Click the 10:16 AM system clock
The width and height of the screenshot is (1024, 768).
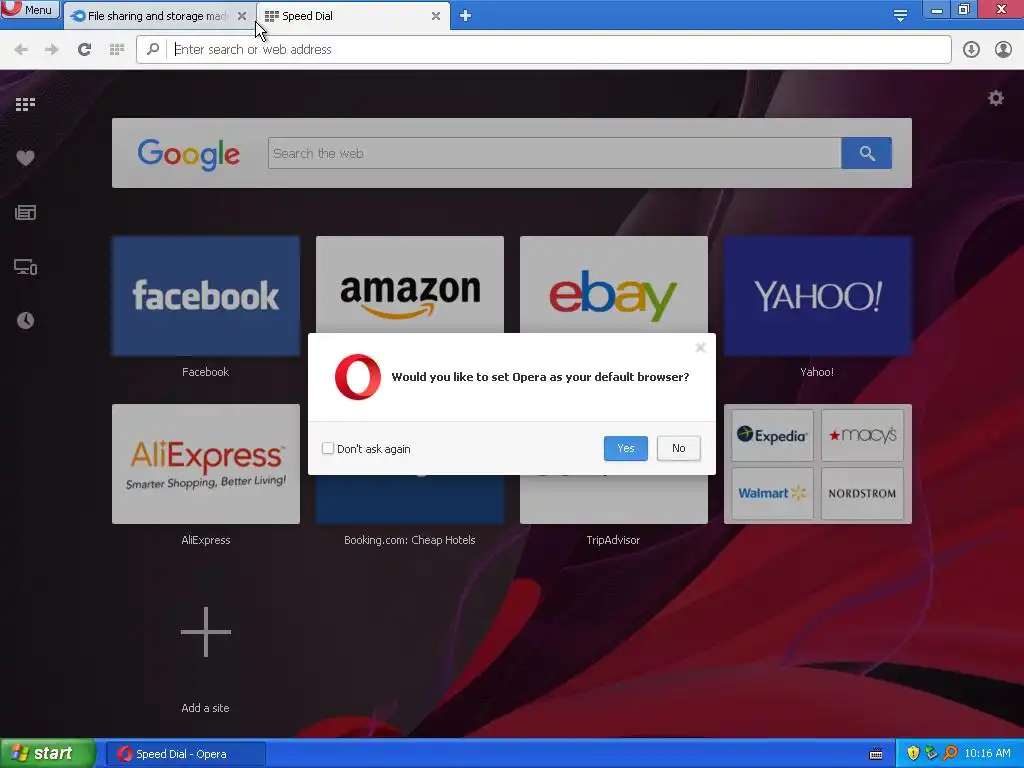click(987, 754)
